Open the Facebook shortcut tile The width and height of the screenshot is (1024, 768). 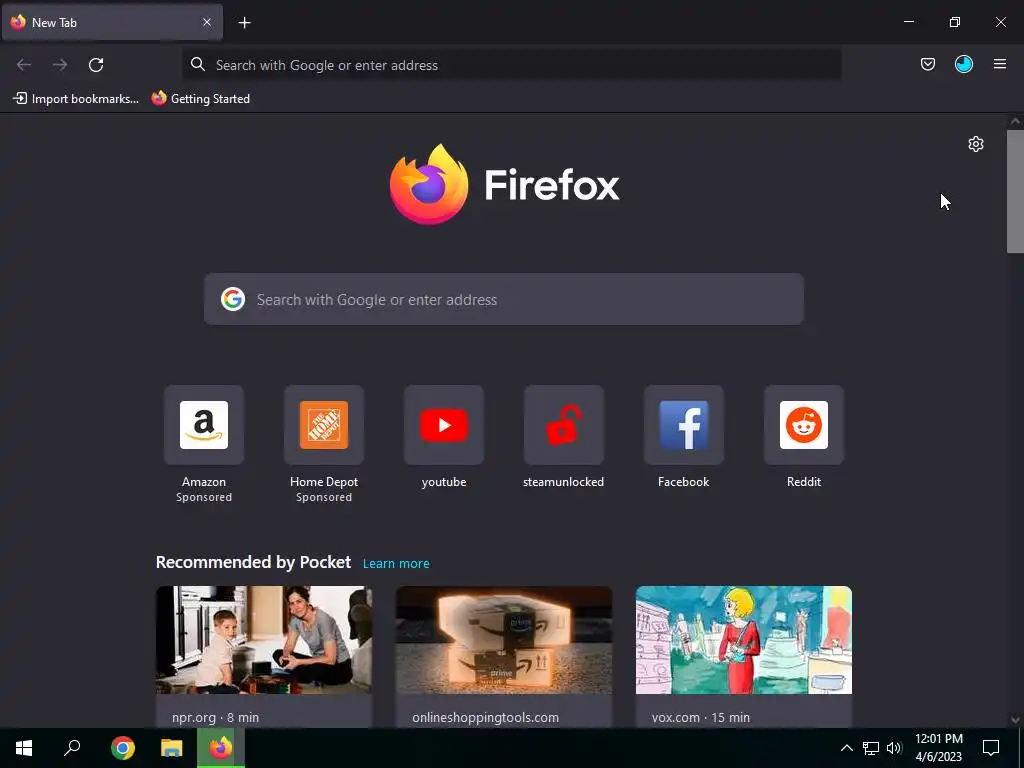684,425
